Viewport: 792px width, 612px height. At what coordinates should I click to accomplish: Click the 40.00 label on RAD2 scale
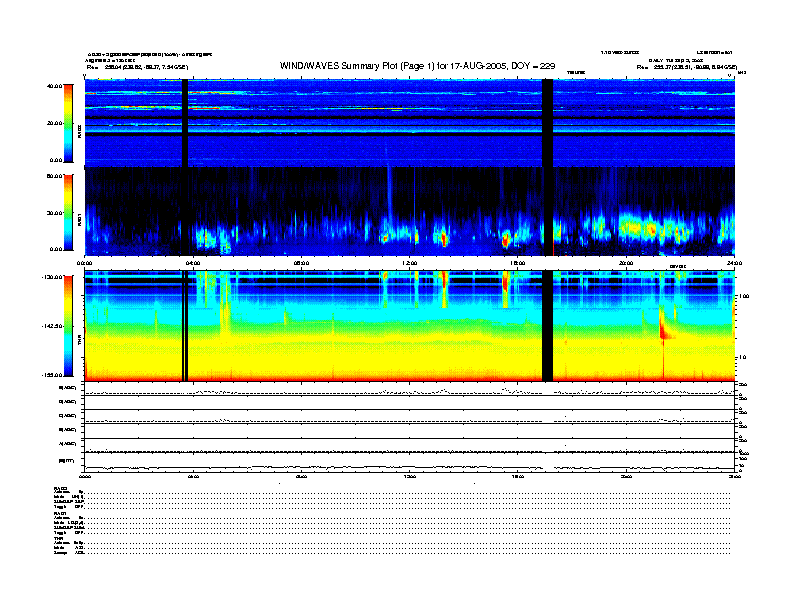pos(54,86)
